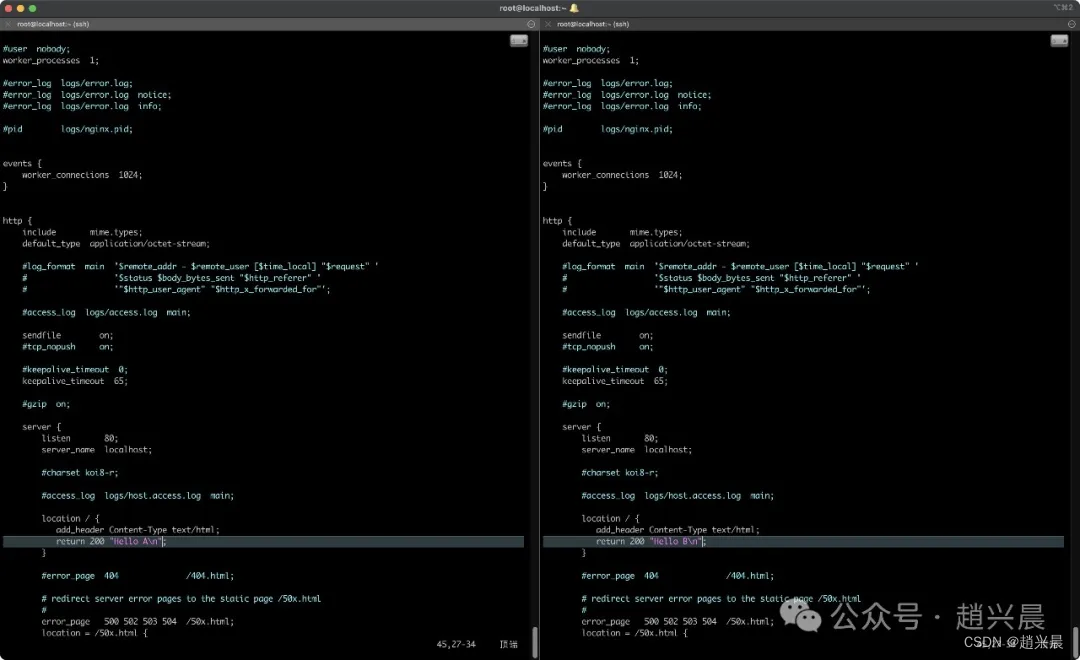
Task: Click '#gzip on;' in the right pane
Action: pos(586,404)
